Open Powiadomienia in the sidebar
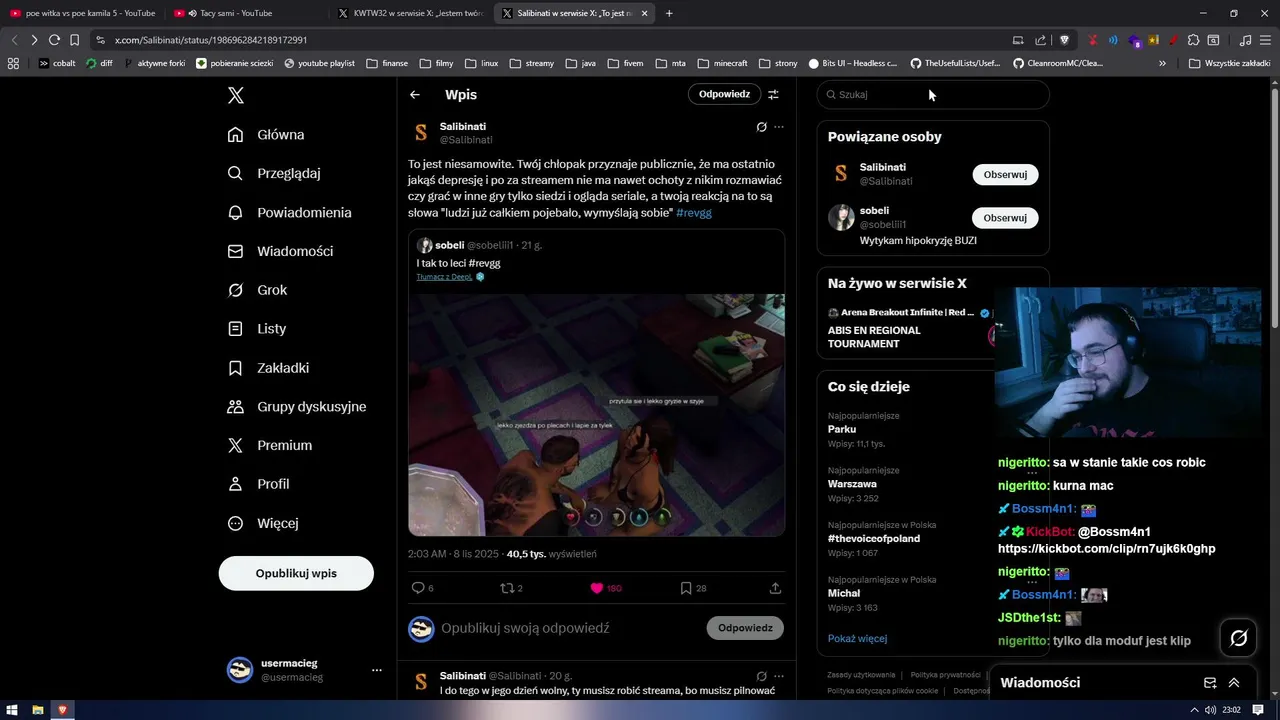 pos(289,212)
